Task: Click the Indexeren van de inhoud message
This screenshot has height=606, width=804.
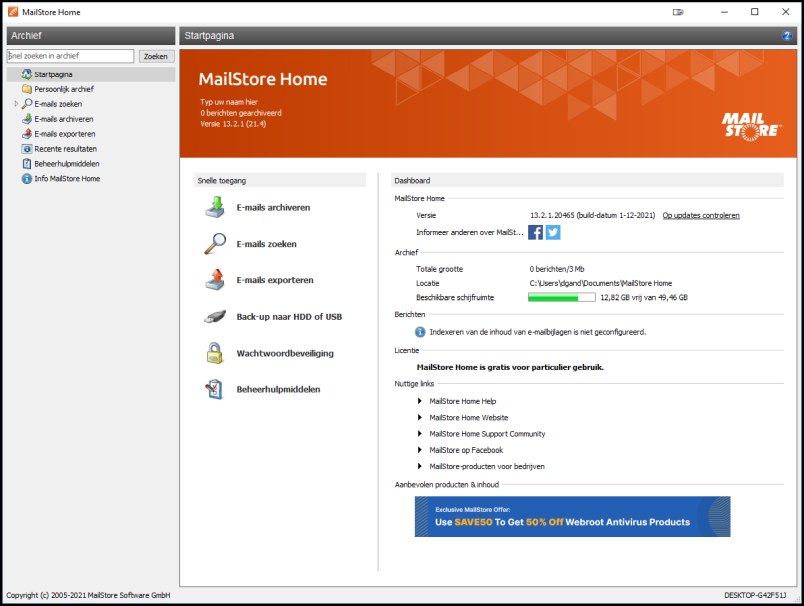Action: pyautogui.click(x=537, y=332)
